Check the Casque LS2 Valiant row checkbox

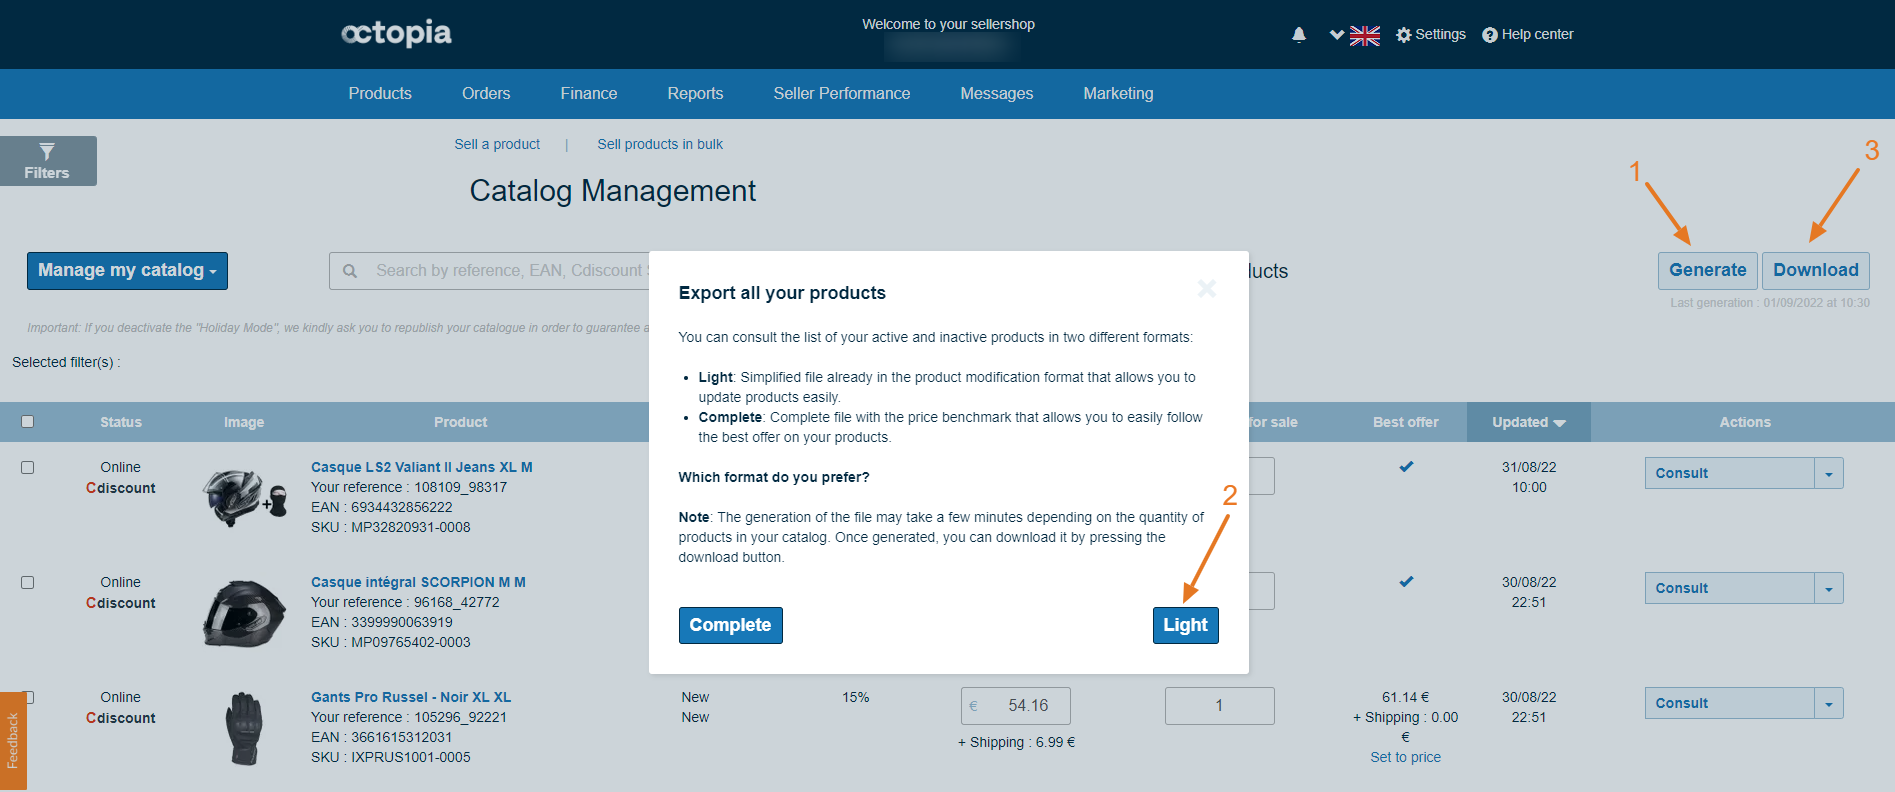[x=28, y=467]
